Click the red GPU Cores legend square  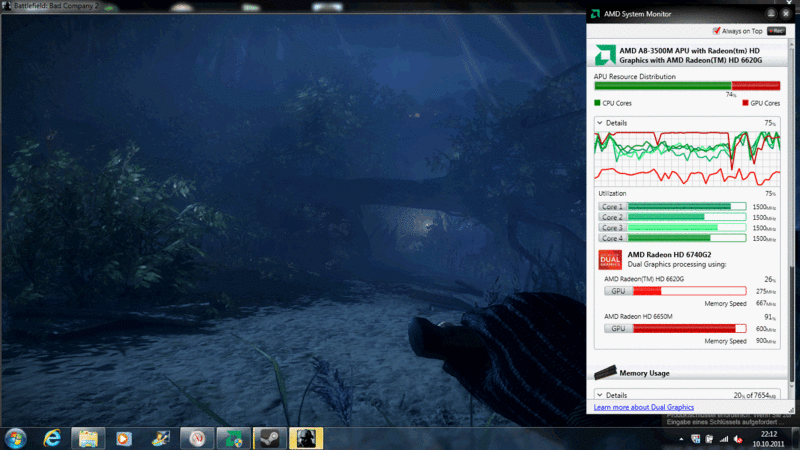745,103
